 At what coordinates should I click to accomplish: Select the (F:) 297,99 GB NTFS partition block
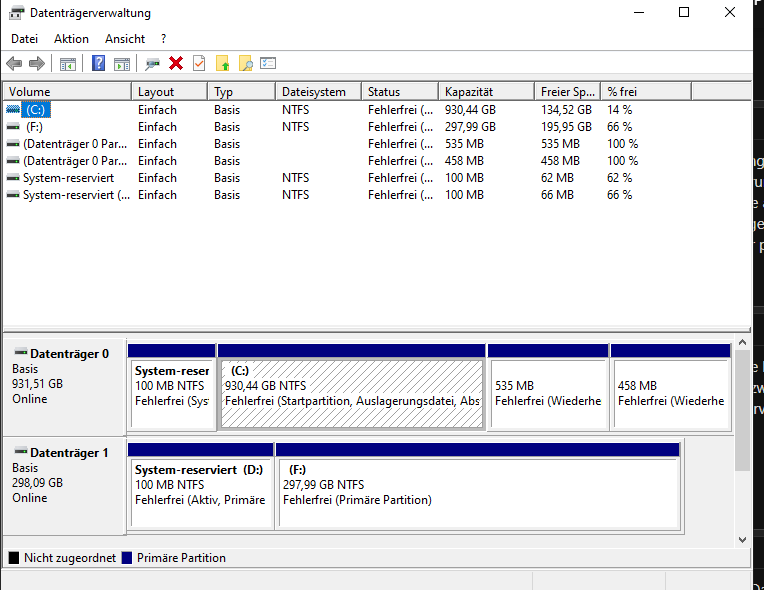pyautogui.click(x=478, y=486)
